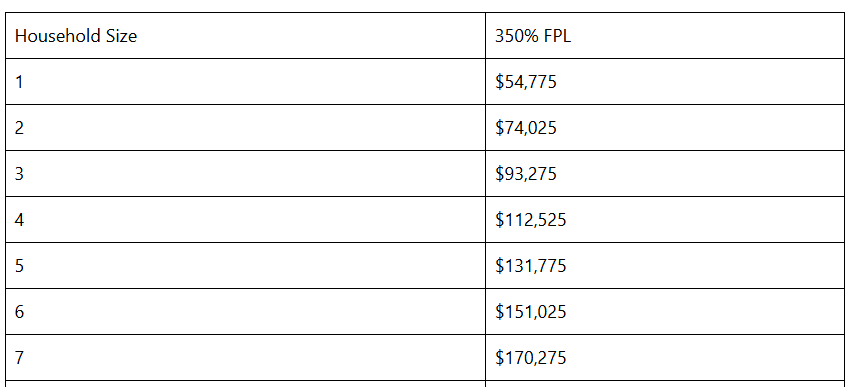Click the 350% text in header
The width and height of the screenshot is (852, 387).
point(517,36)
